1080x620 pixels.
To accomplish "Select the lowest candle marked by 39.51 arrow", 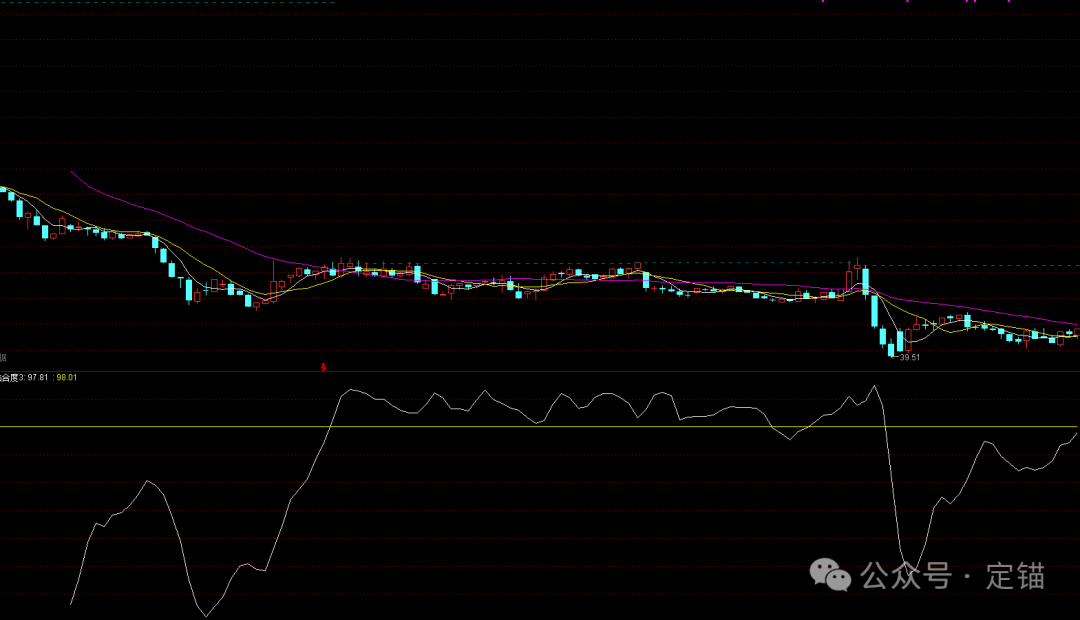I will tap(891, 350).
